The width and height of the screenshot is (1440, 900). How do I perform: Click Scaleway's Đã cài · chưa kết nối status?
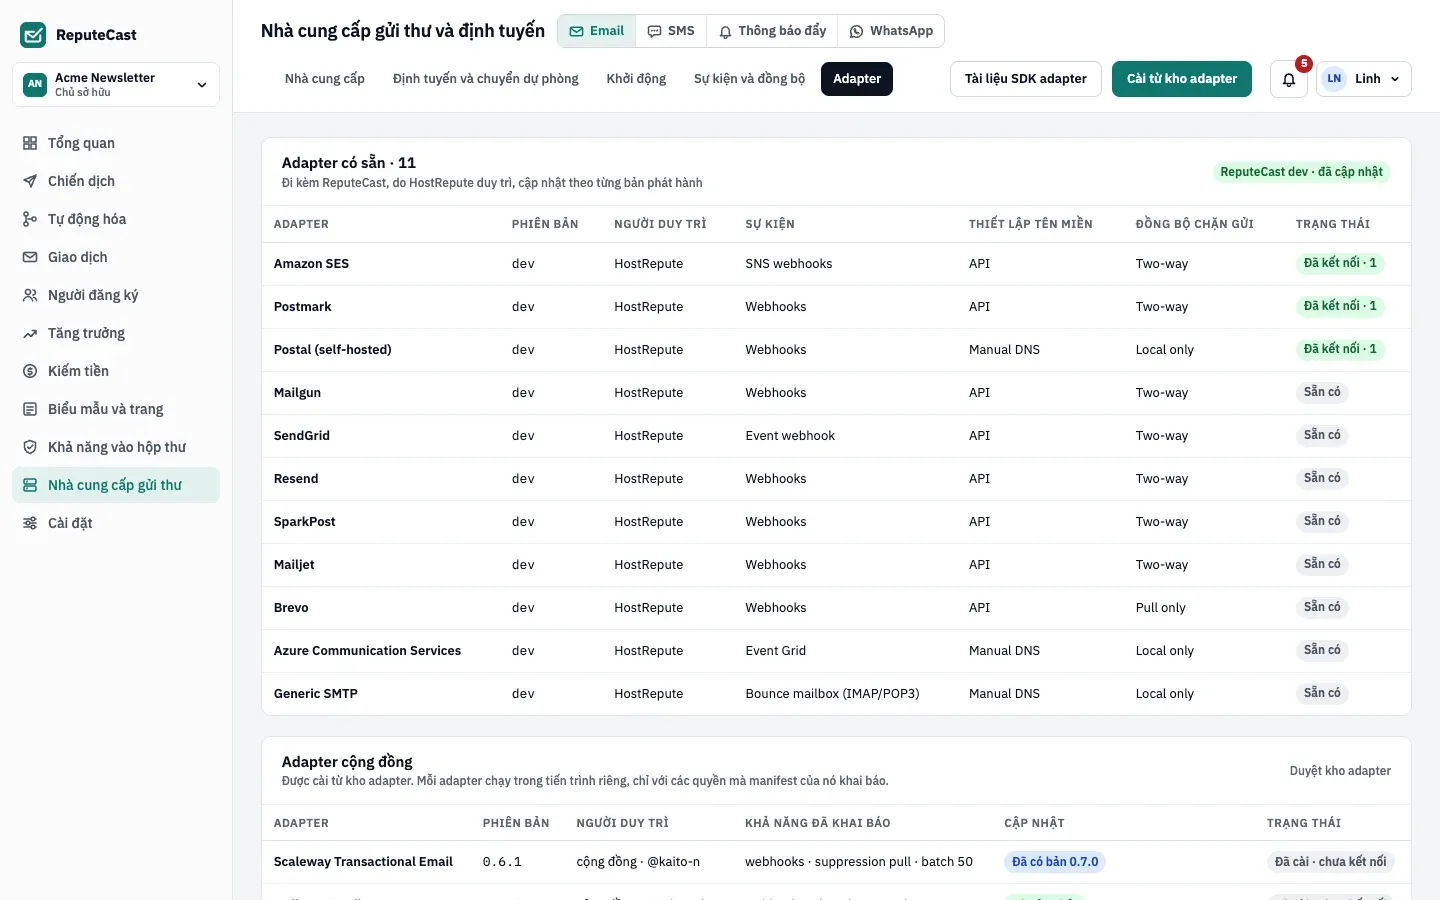point(1330,862)
